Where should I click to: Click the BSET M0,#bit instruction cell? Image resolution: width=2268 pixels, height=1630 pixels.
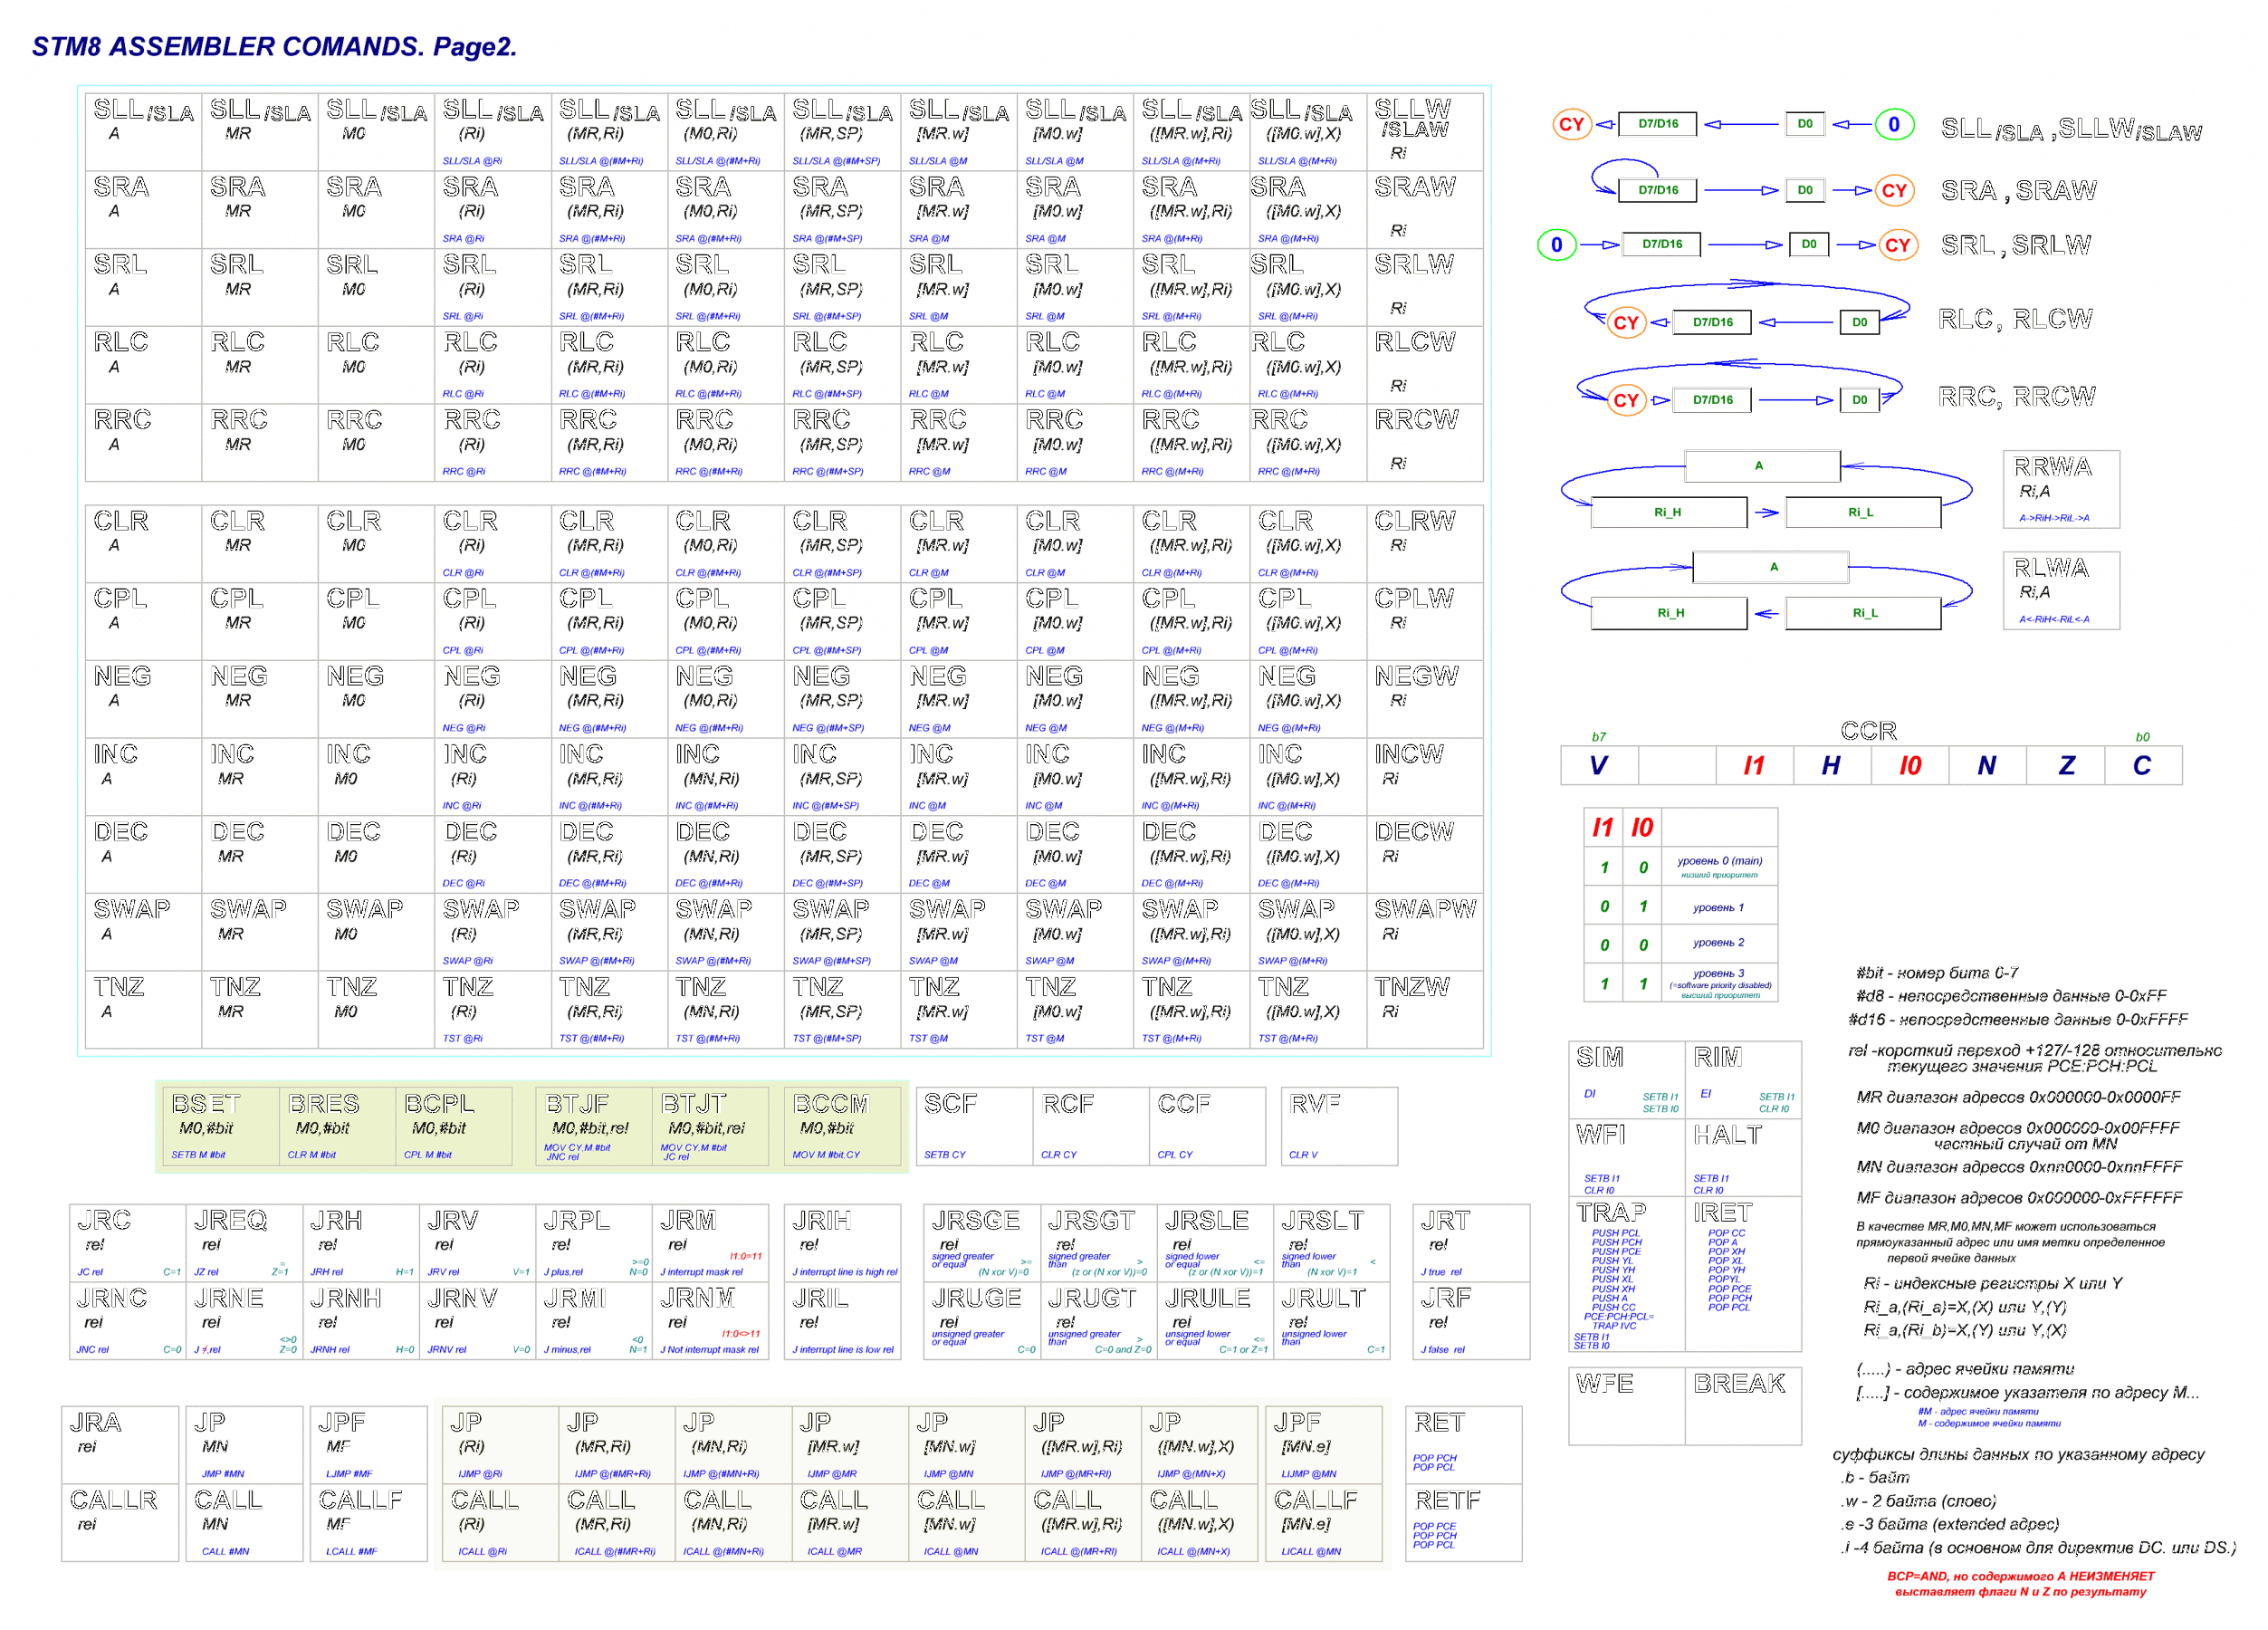pos(220,1126)
